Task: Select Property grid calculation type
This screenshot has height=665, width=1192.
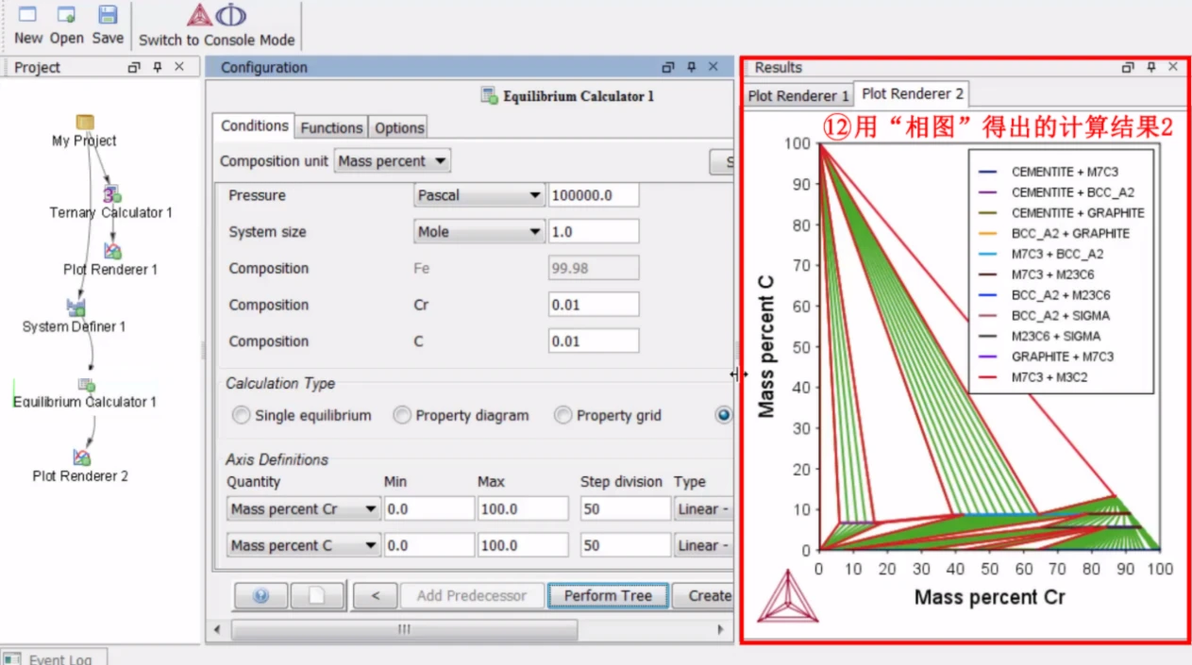Action: 563,415
